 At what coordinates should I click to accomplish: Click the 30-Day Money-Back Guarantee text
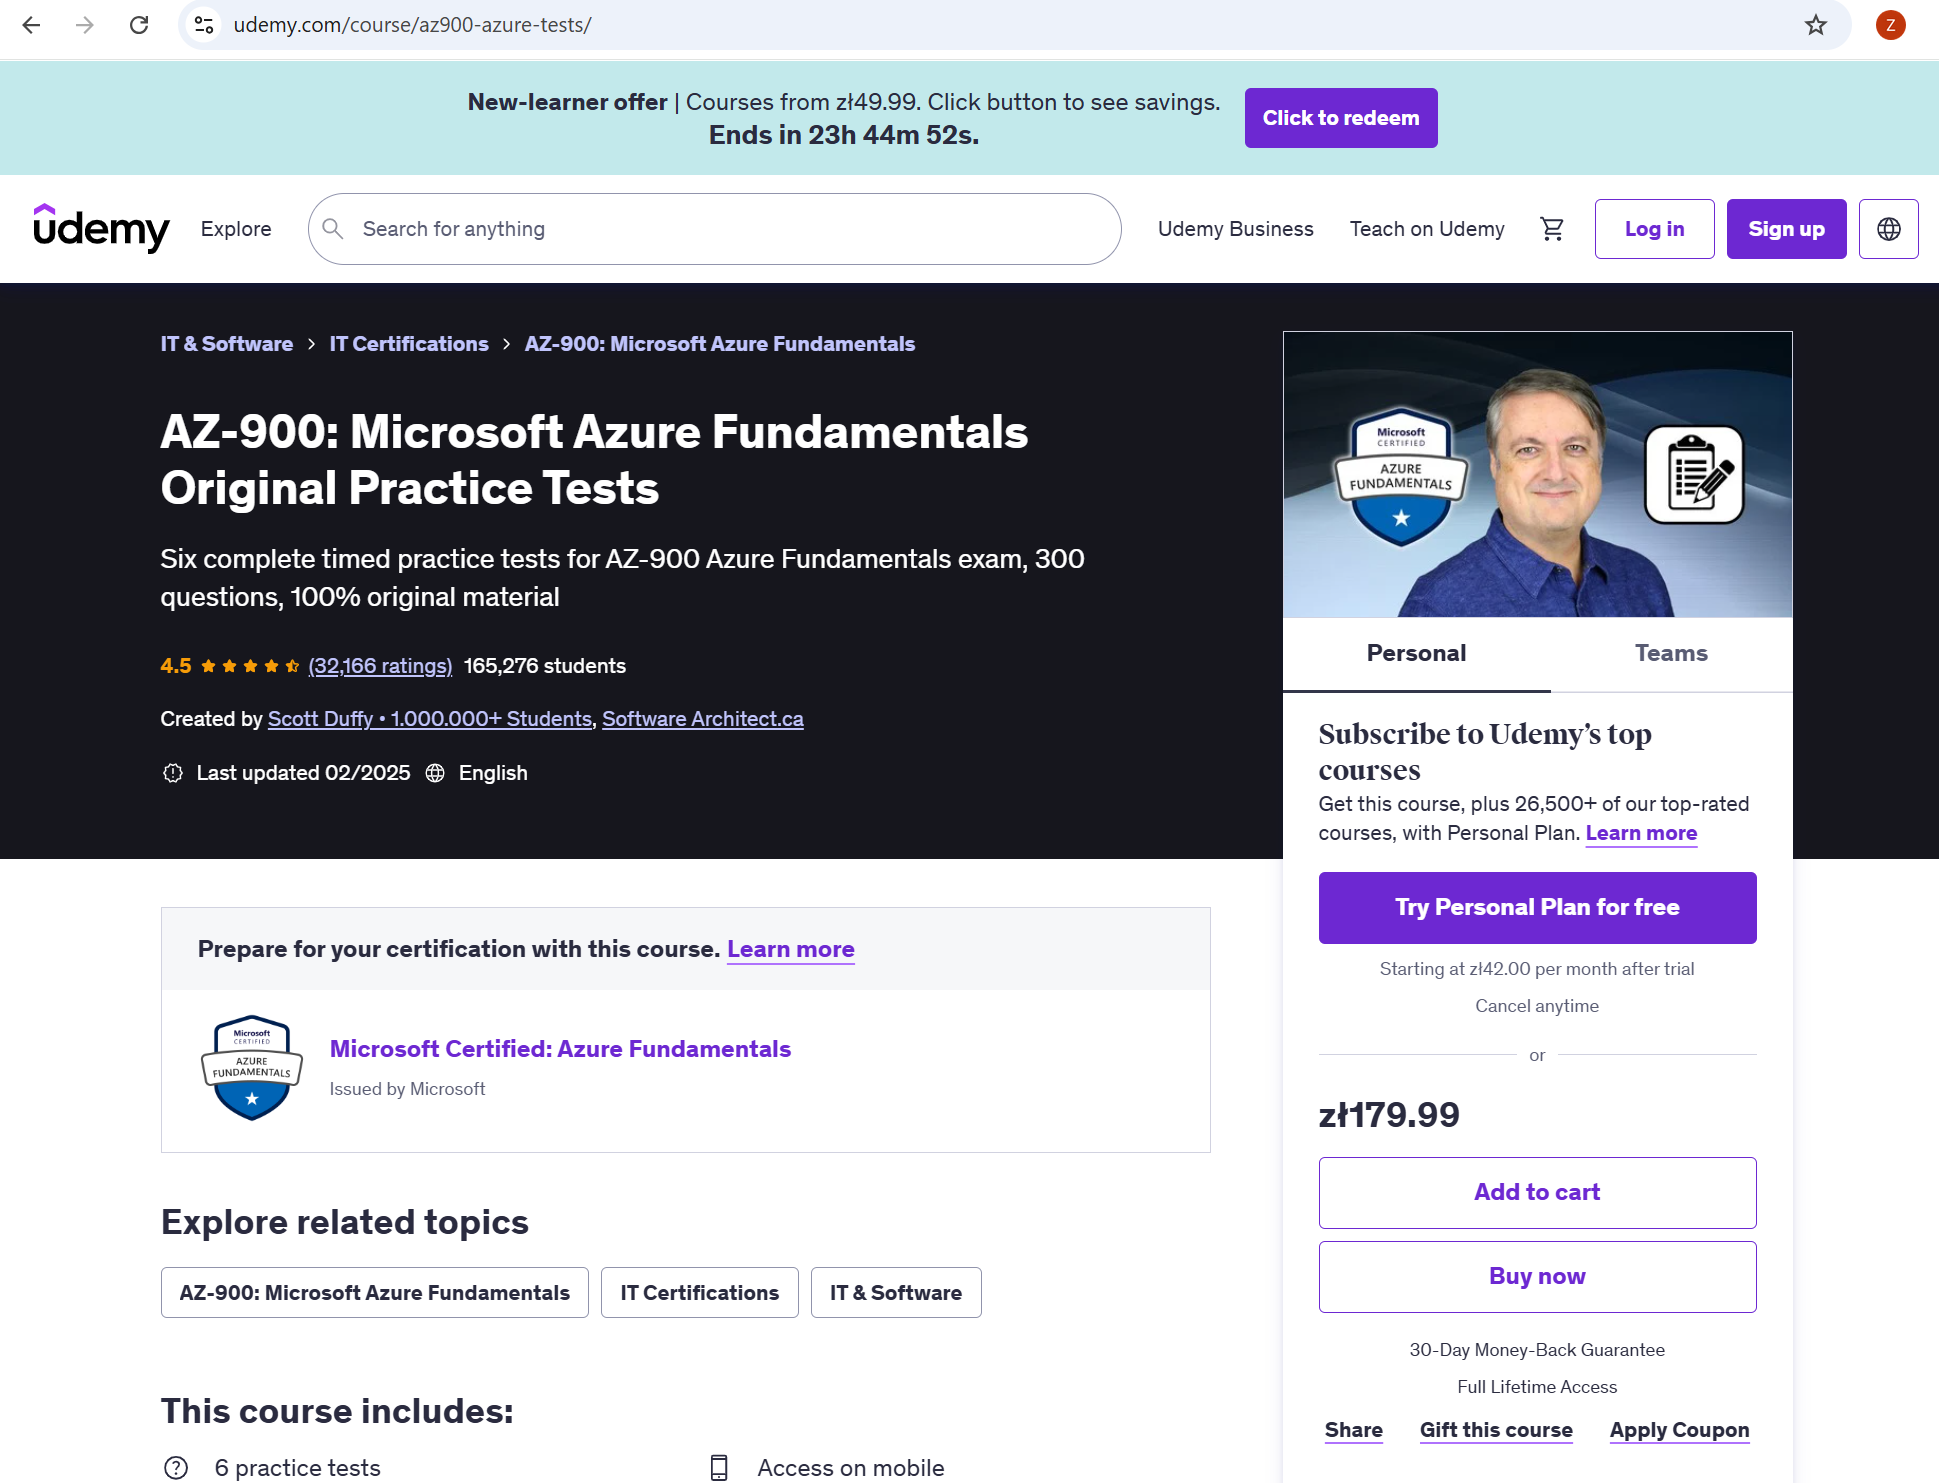pos(1537,1350)
